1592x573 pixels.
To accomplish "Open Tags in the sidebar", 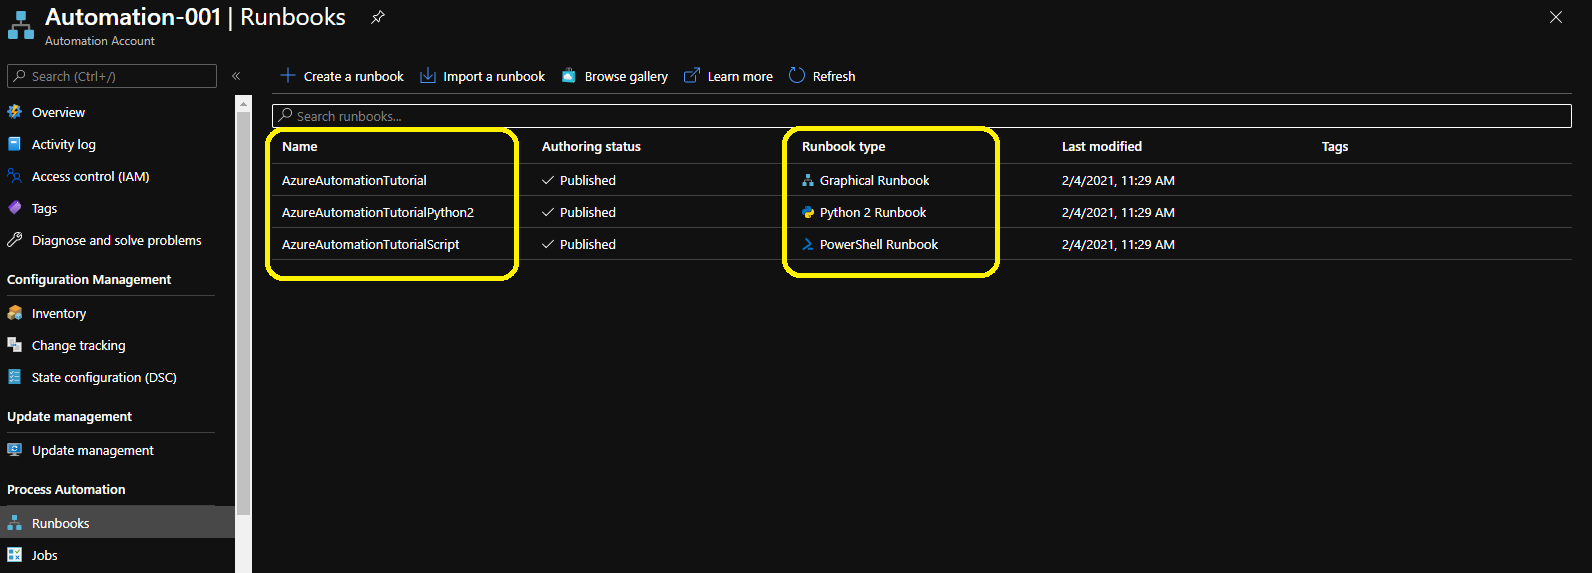I will (x=45, y=208).
